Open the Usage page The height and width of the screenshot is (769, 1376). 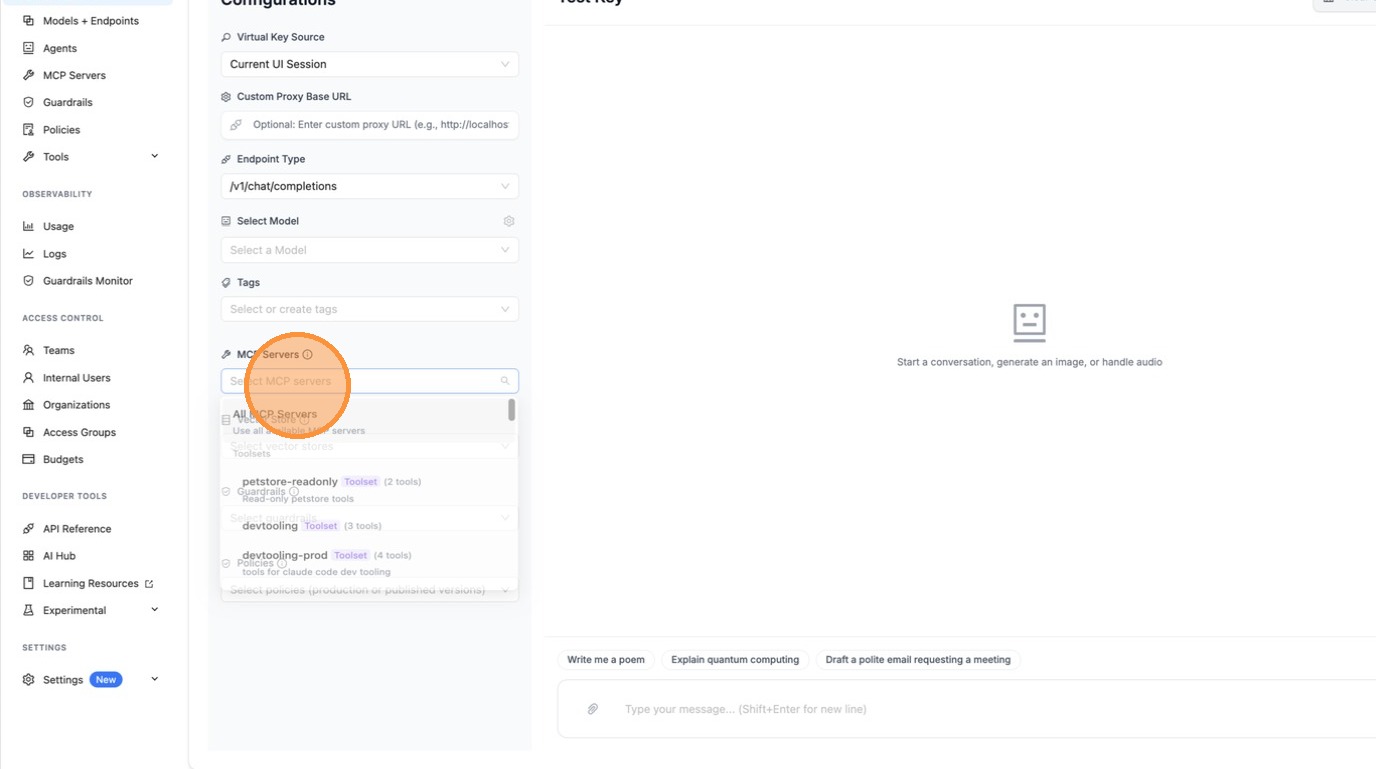tap(58, 227)
